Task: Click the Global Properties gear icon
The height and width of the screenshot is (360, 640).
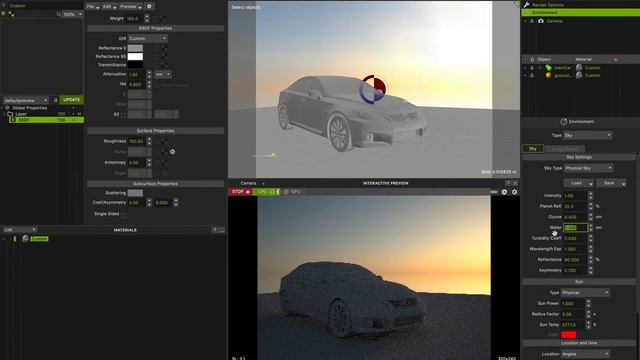Action: click(x=7, y=108)
